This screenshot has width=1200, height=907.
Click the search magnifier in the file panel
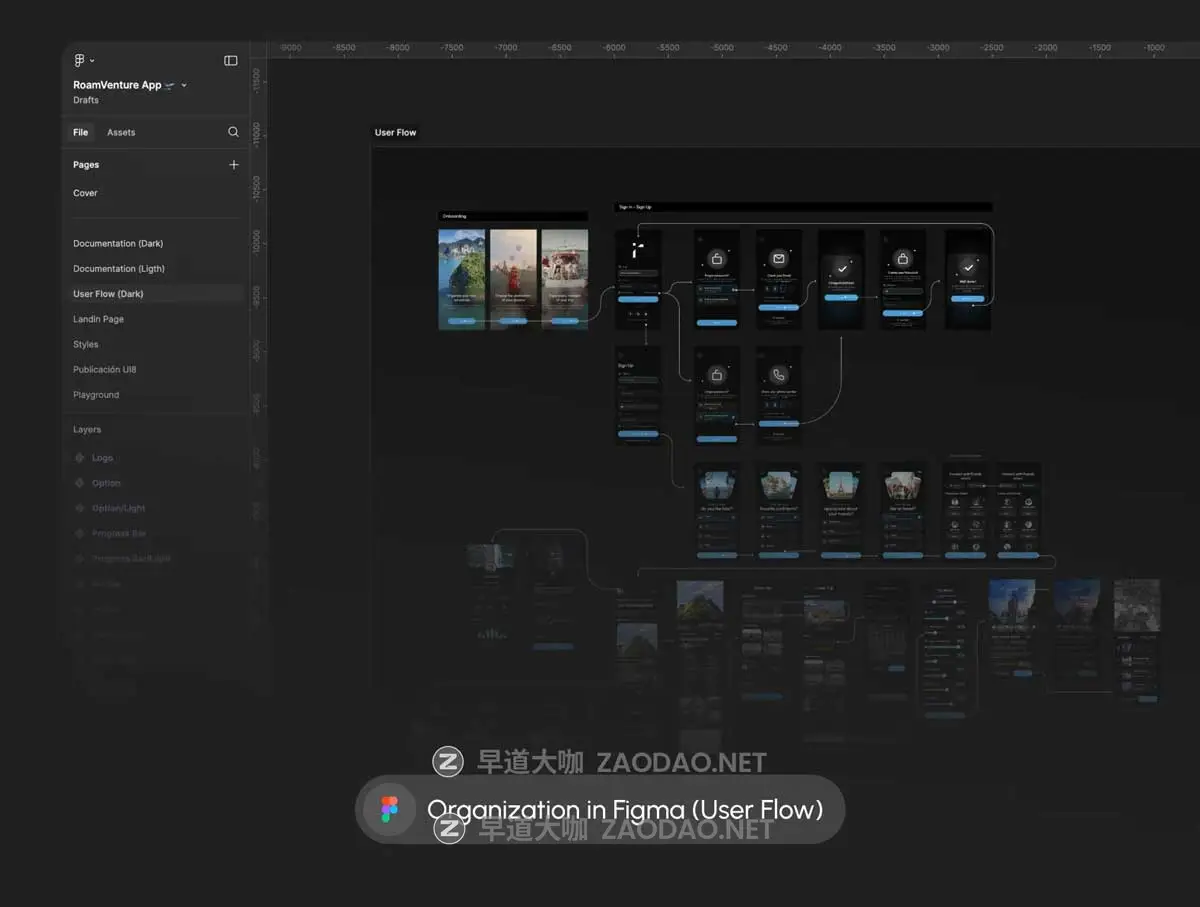point(233,132)
